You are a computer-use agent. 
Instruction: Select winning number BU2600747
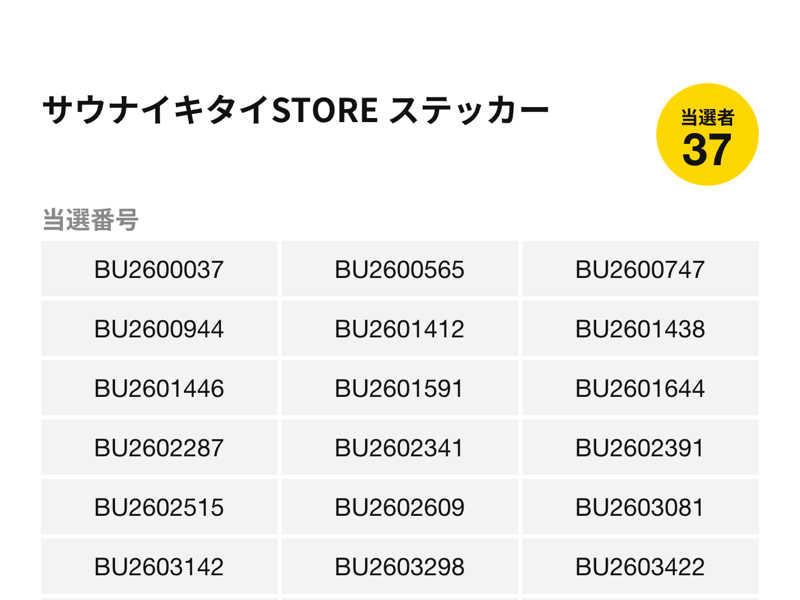pos(640,270)
